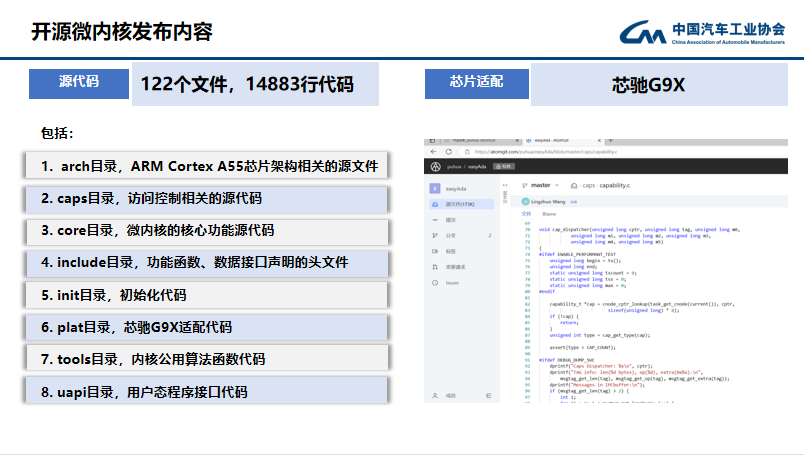The height and width of the screenshot is (455, 804).
Task: Click the puhua breadcrumb in header
Action: [x=454, y=167]
